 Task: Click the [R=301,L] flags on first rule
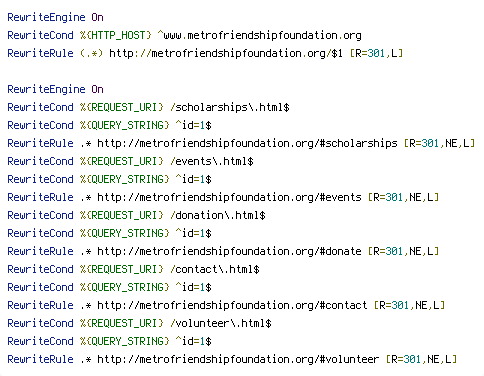376,53
